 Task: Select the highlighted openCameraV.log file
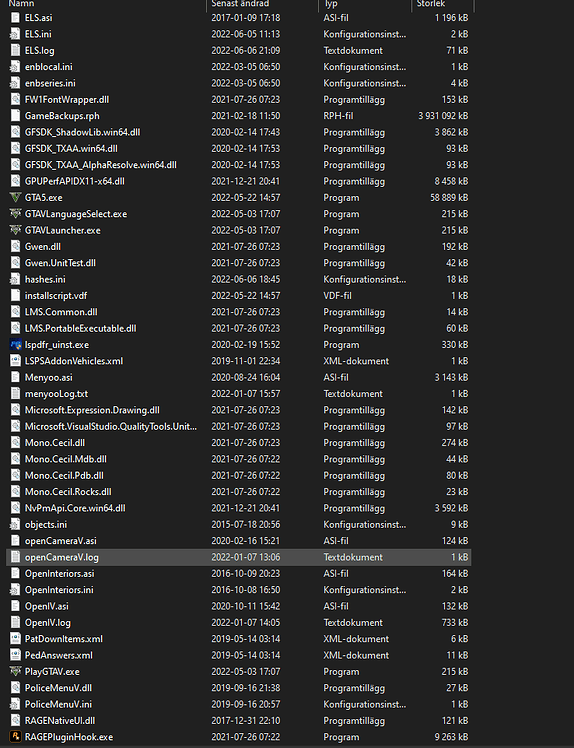(62, 557)
